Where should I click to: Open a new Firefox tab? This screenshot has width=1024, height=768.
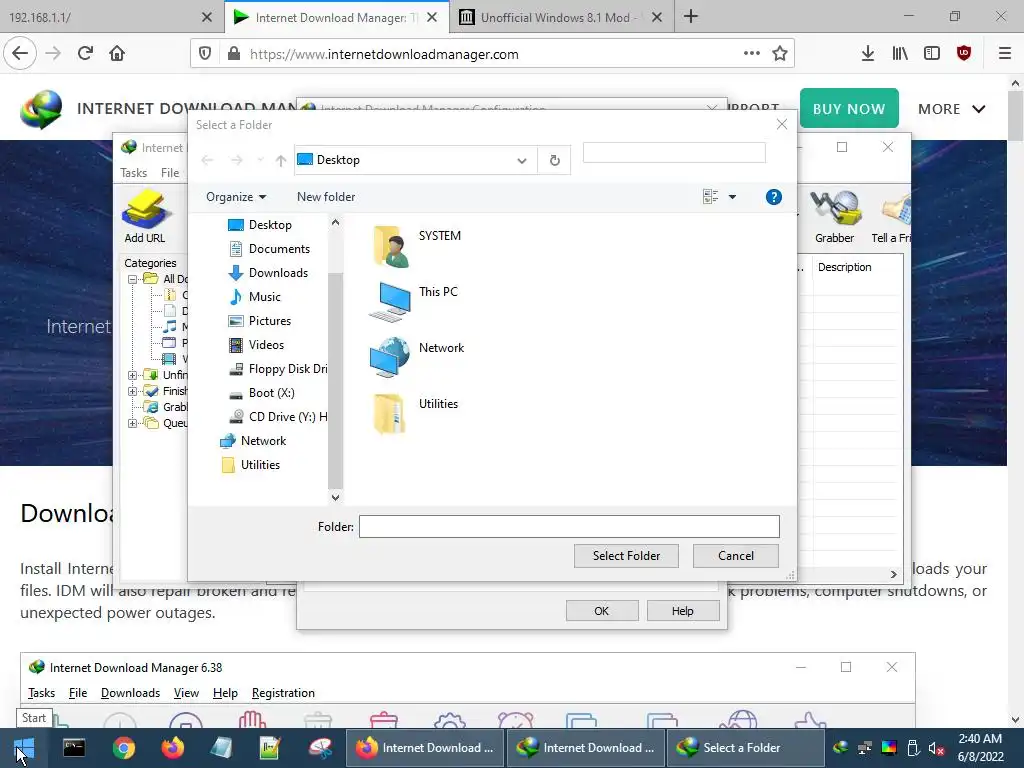691,17
